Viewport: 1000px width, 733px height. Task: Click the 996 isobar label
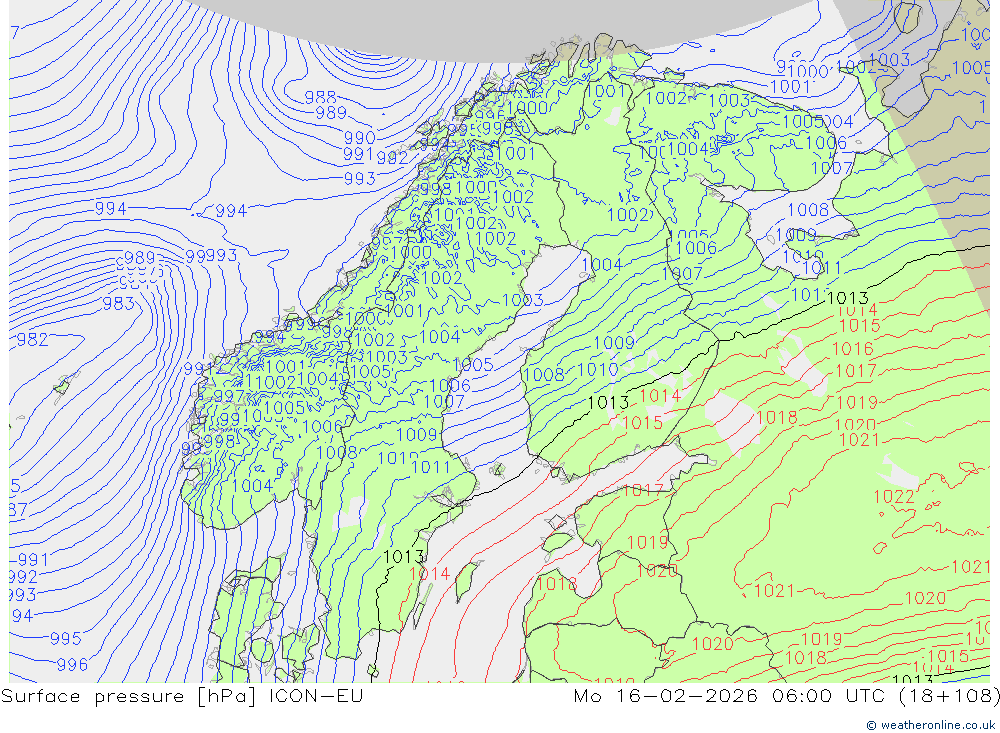tap(72, 665)
